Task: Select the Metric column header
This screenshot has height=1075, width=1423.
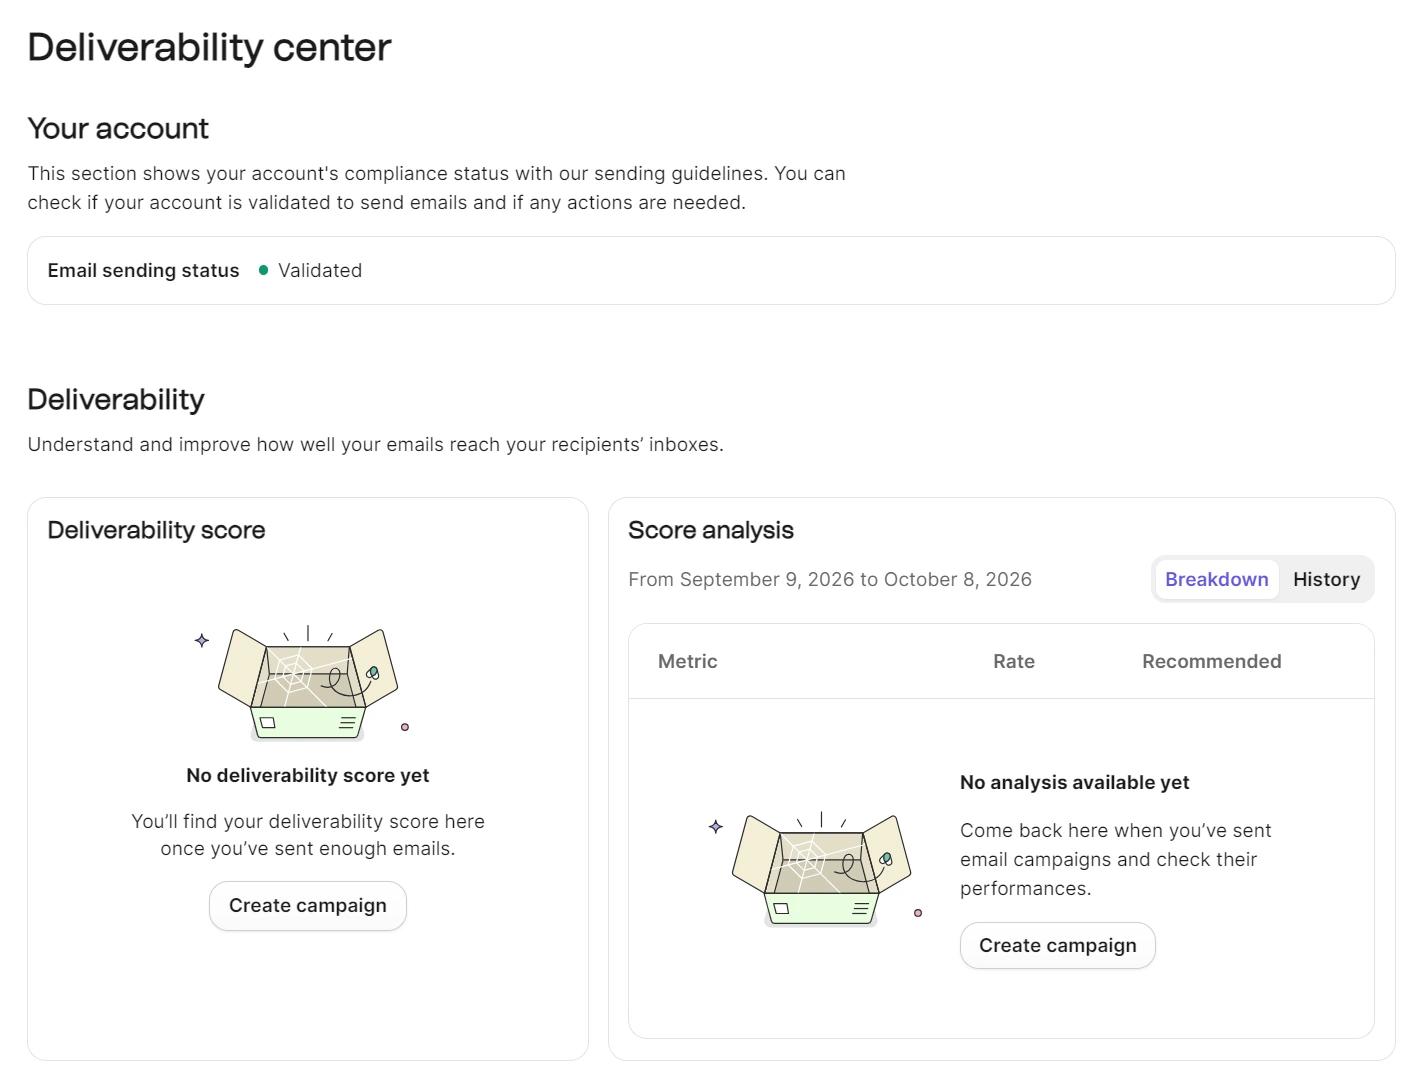Action: point(688,661)
